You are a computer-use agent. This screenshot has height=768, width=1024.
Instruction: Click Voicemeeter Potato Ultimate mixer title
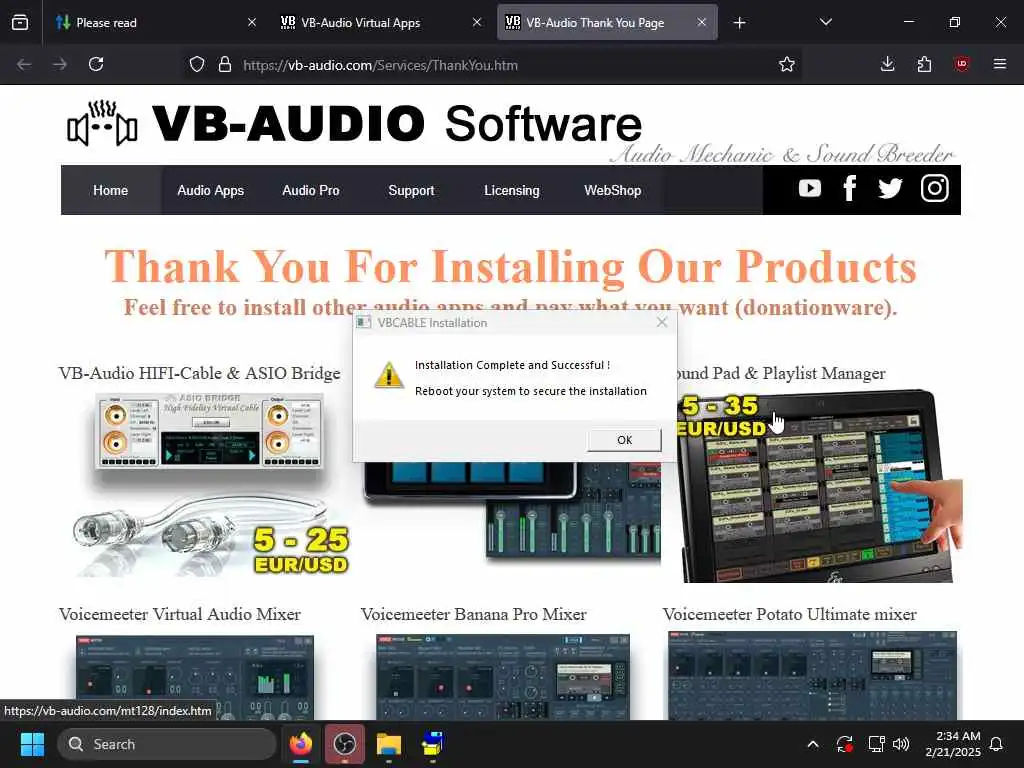[790, 614]
